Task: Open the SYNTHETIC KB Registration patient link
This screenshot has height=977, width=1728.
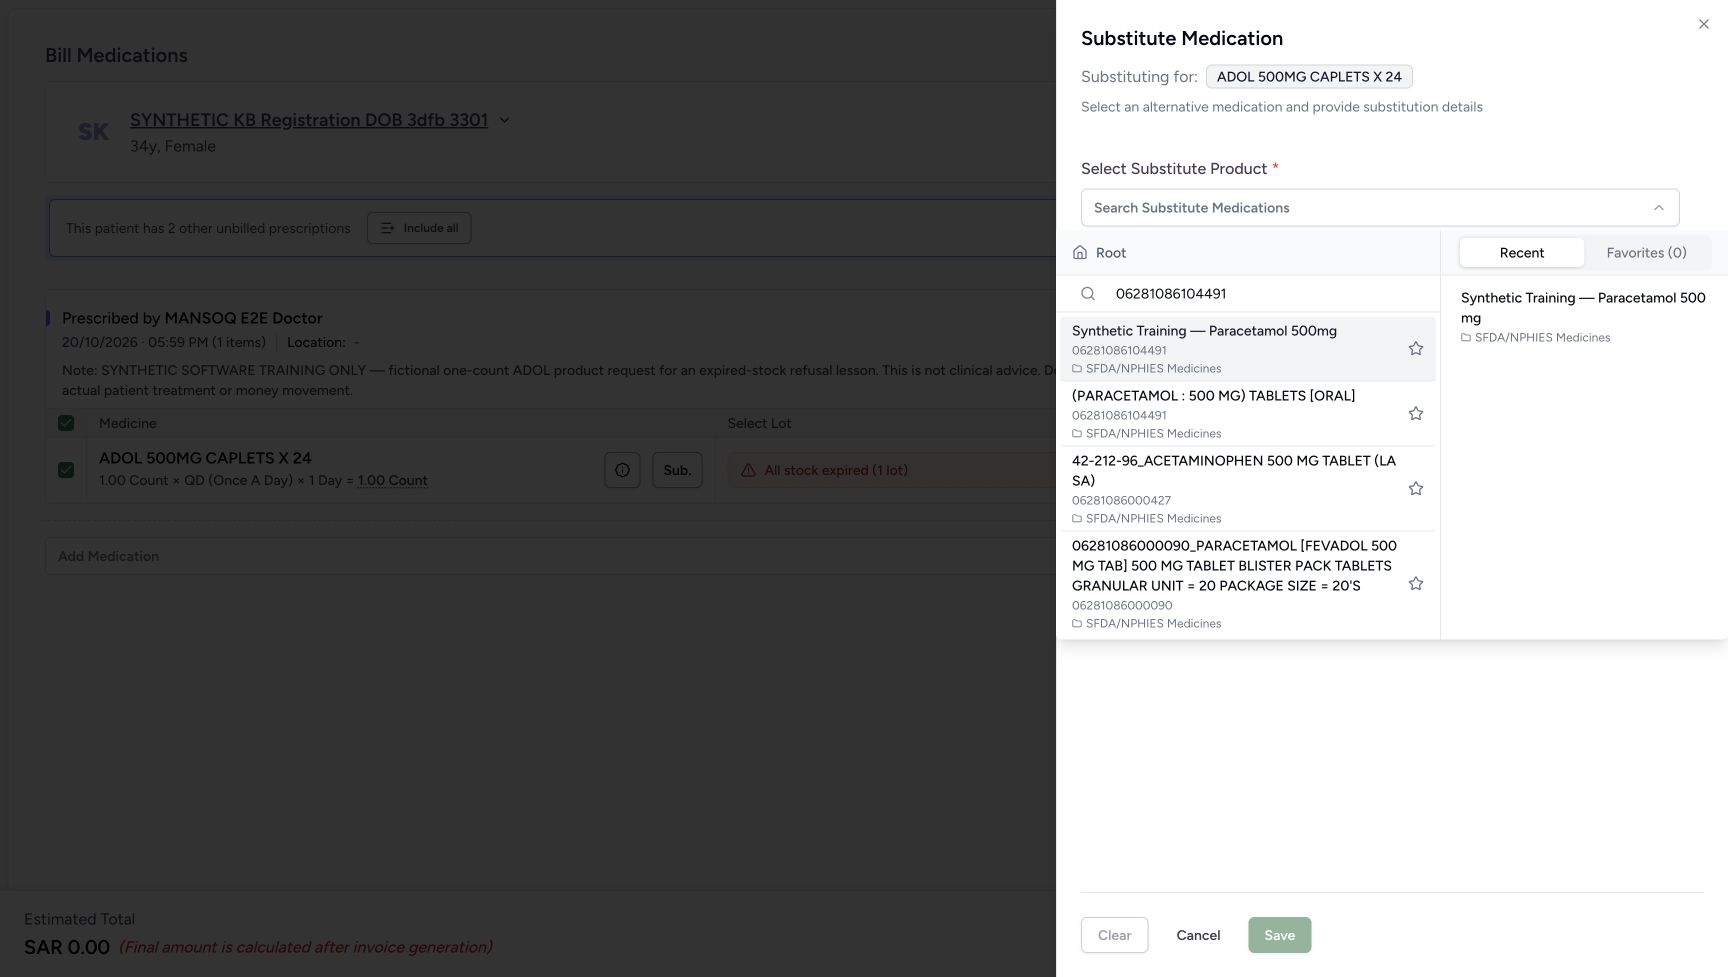Action: click(309, 120)
